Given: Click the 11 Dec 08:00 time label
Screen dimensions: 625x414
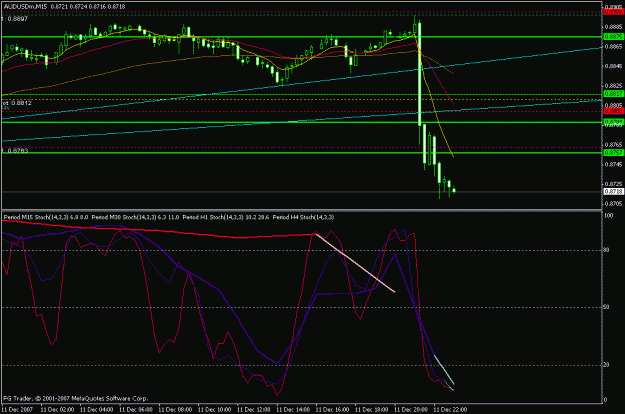Looking at the screenshot, I should (x=175, y=409).
